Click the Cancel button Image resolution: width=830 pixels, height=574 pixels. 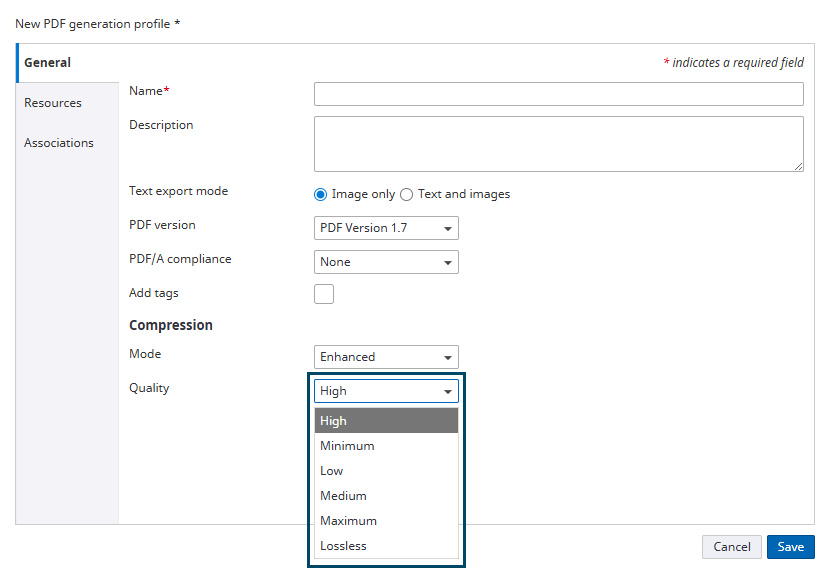(732, 547)
